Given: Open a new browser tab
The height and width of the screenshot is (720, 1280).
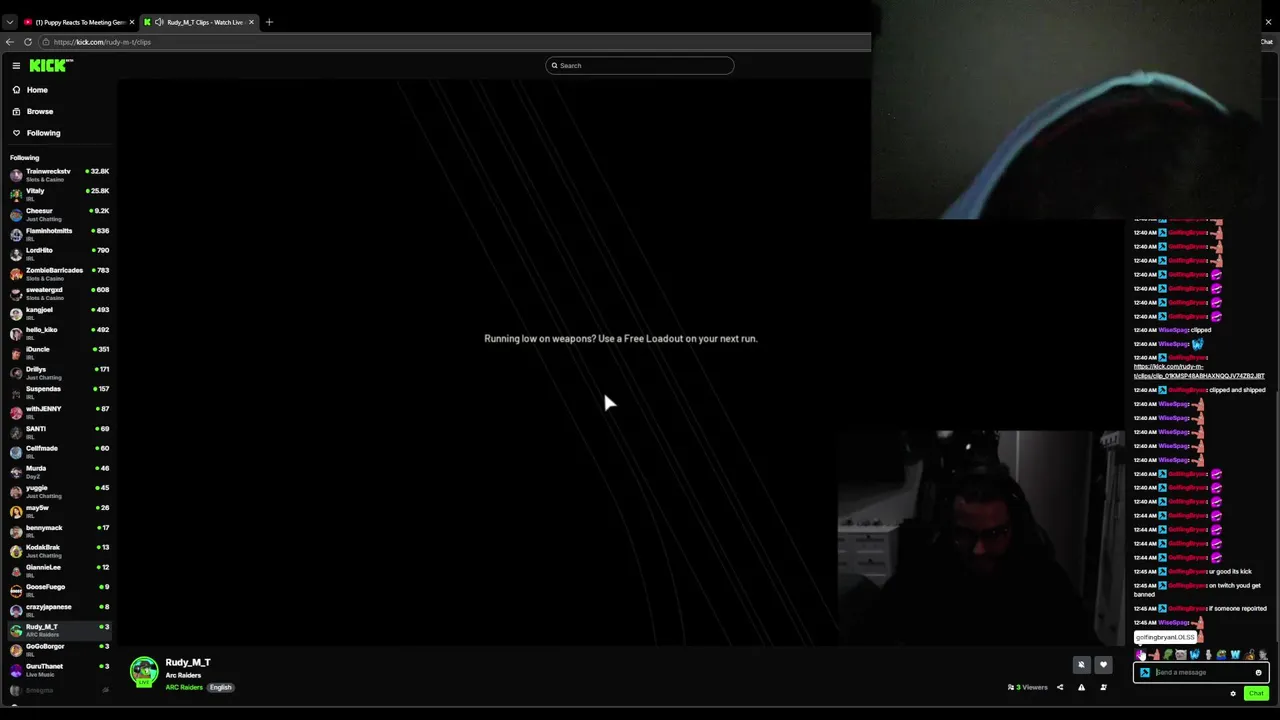Looking at the screenshot, I should coord(269,22).
